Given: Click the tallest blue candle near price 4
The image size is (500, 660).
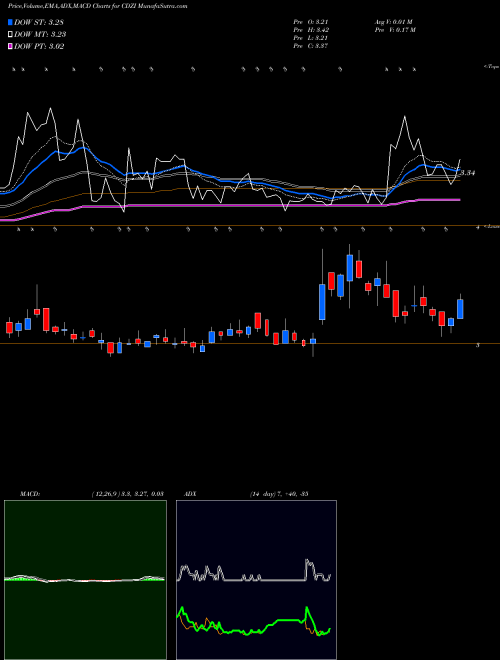Looking at the screenshot, I should click(x=349, y=268).
